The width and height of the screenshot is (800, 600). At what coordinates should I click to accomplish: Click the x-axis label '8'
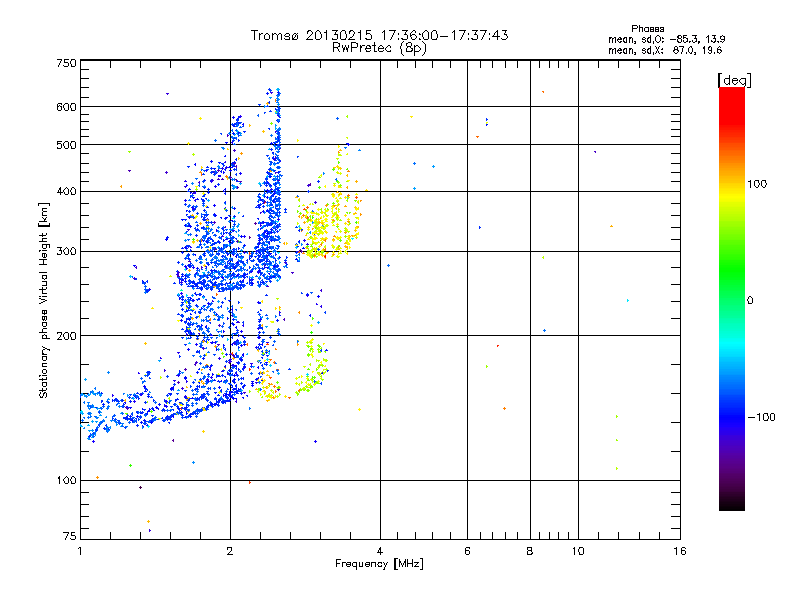pos(530,551)
